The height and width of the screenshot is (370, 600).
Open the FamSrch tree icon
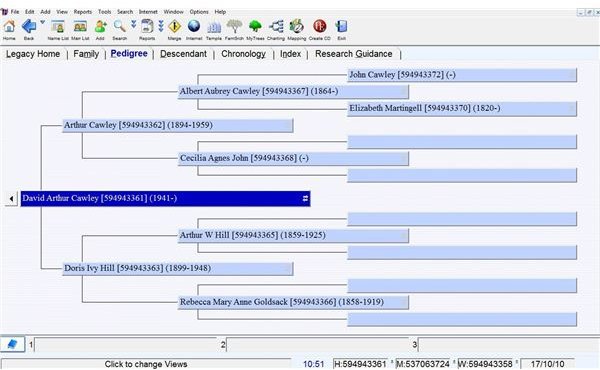click(234, 27)
